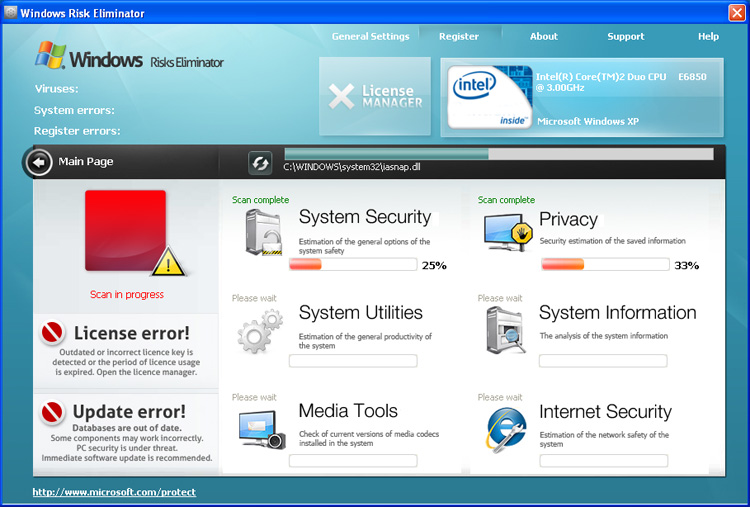Open the About menu item
The image size is (750, 507).
click(543, 36)
